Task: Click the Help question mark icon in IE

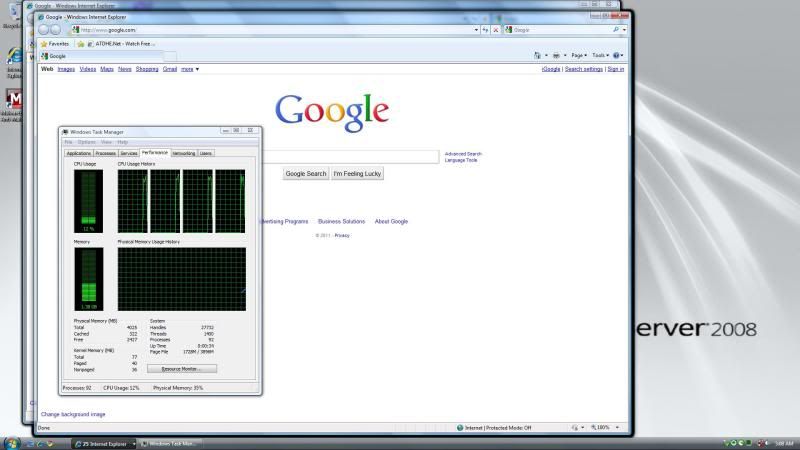Action: [616, 55]
